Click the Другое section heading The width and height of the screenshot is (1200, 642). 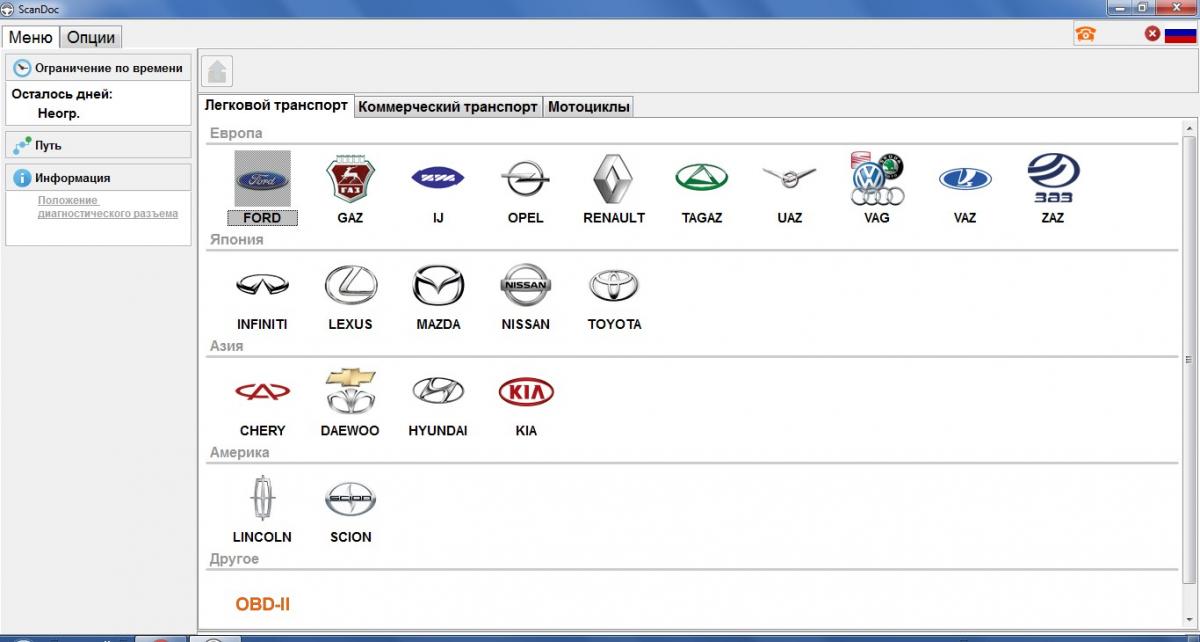coord(234,559)
